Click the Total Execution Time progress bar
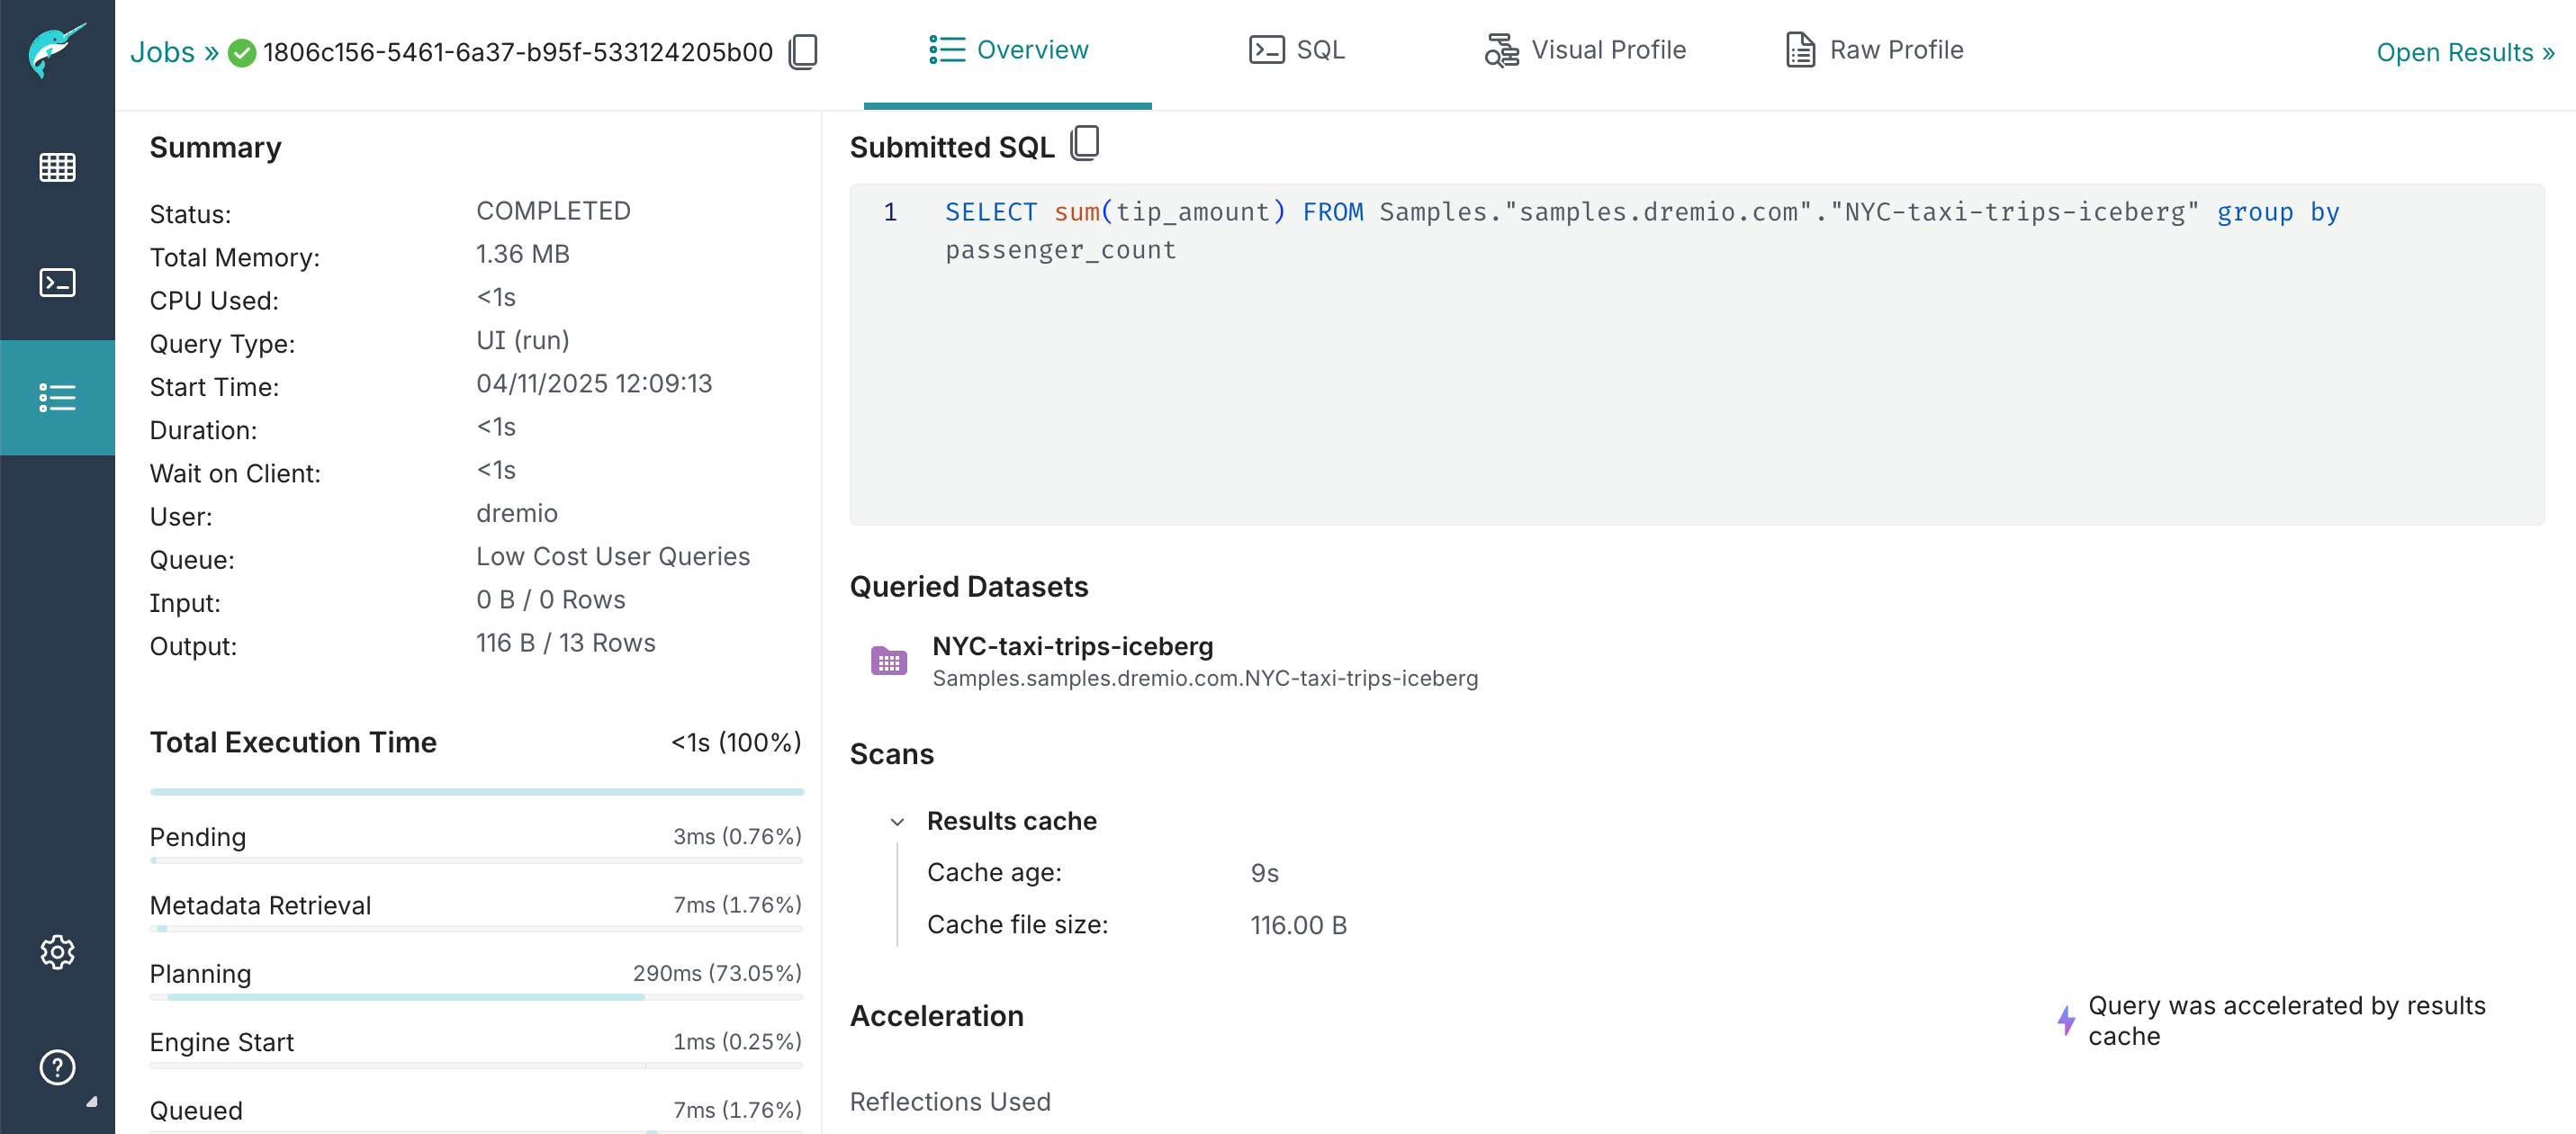The image size is (2576, 1134). (x=476, y=792)
